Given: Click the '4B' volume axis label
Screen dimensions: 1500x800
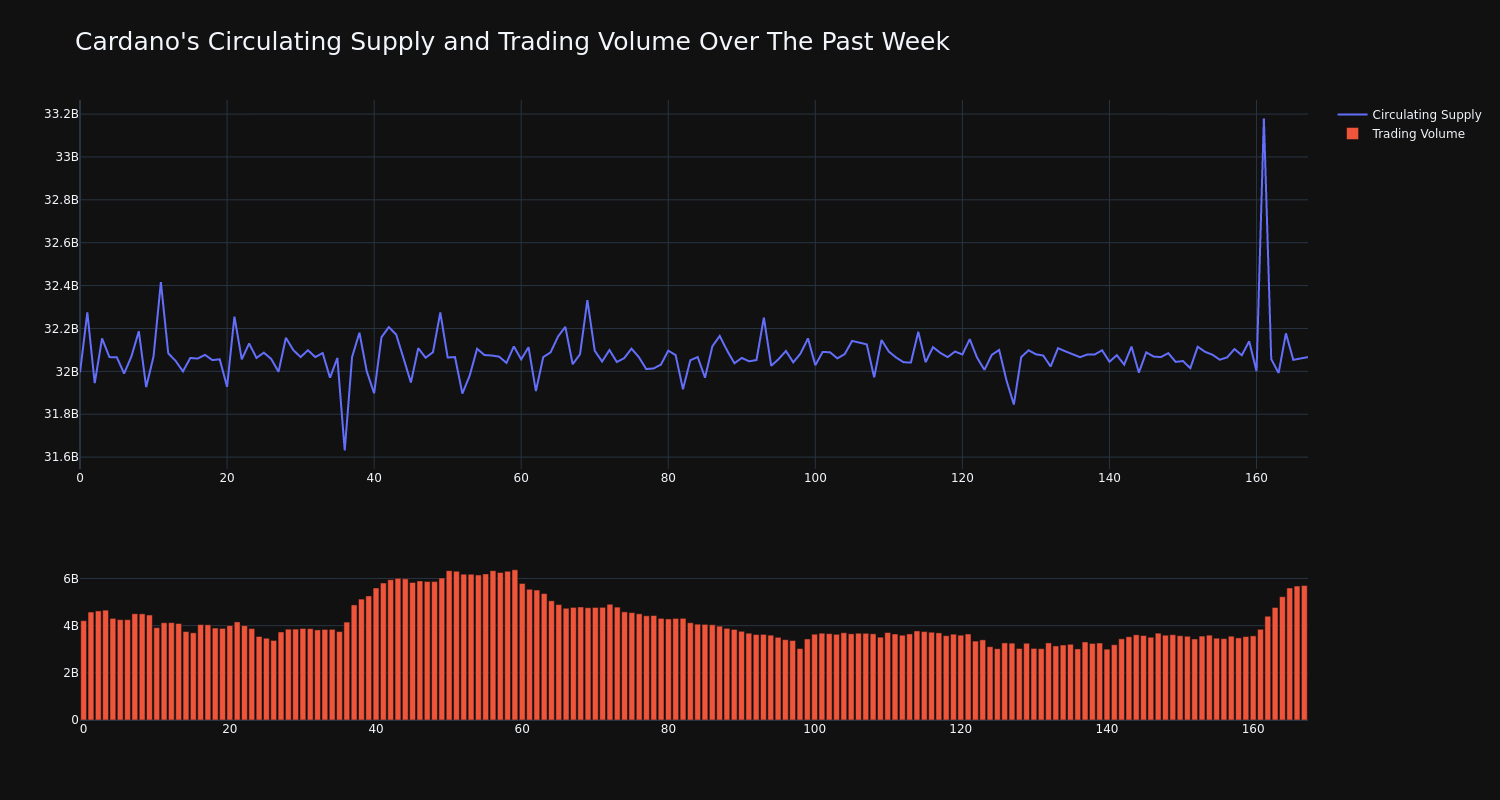Looking at the screenshot, I should 71,626.
